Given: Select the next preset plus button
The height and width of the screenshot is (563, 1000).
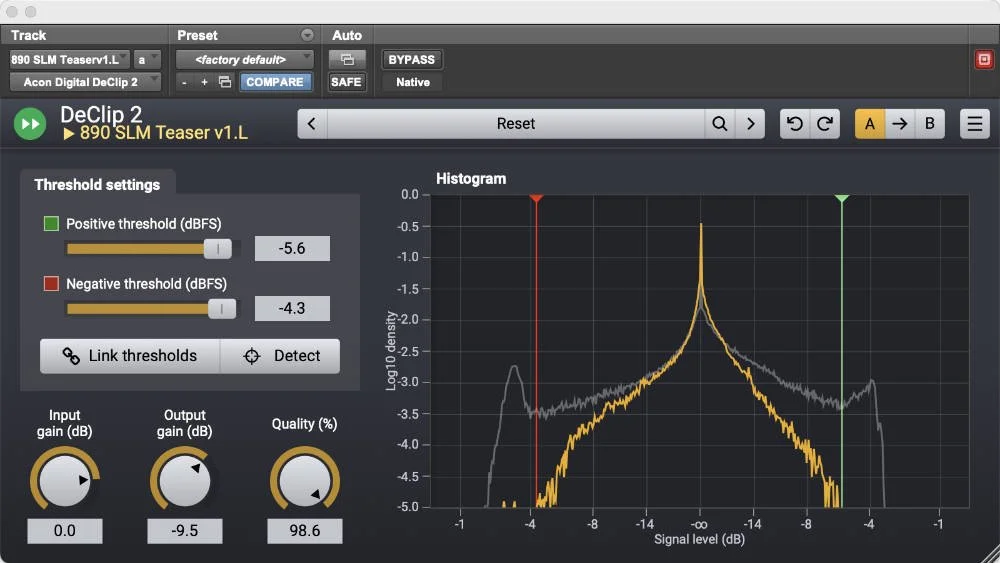Looking at the screenshot, I should tap(204, 82).
